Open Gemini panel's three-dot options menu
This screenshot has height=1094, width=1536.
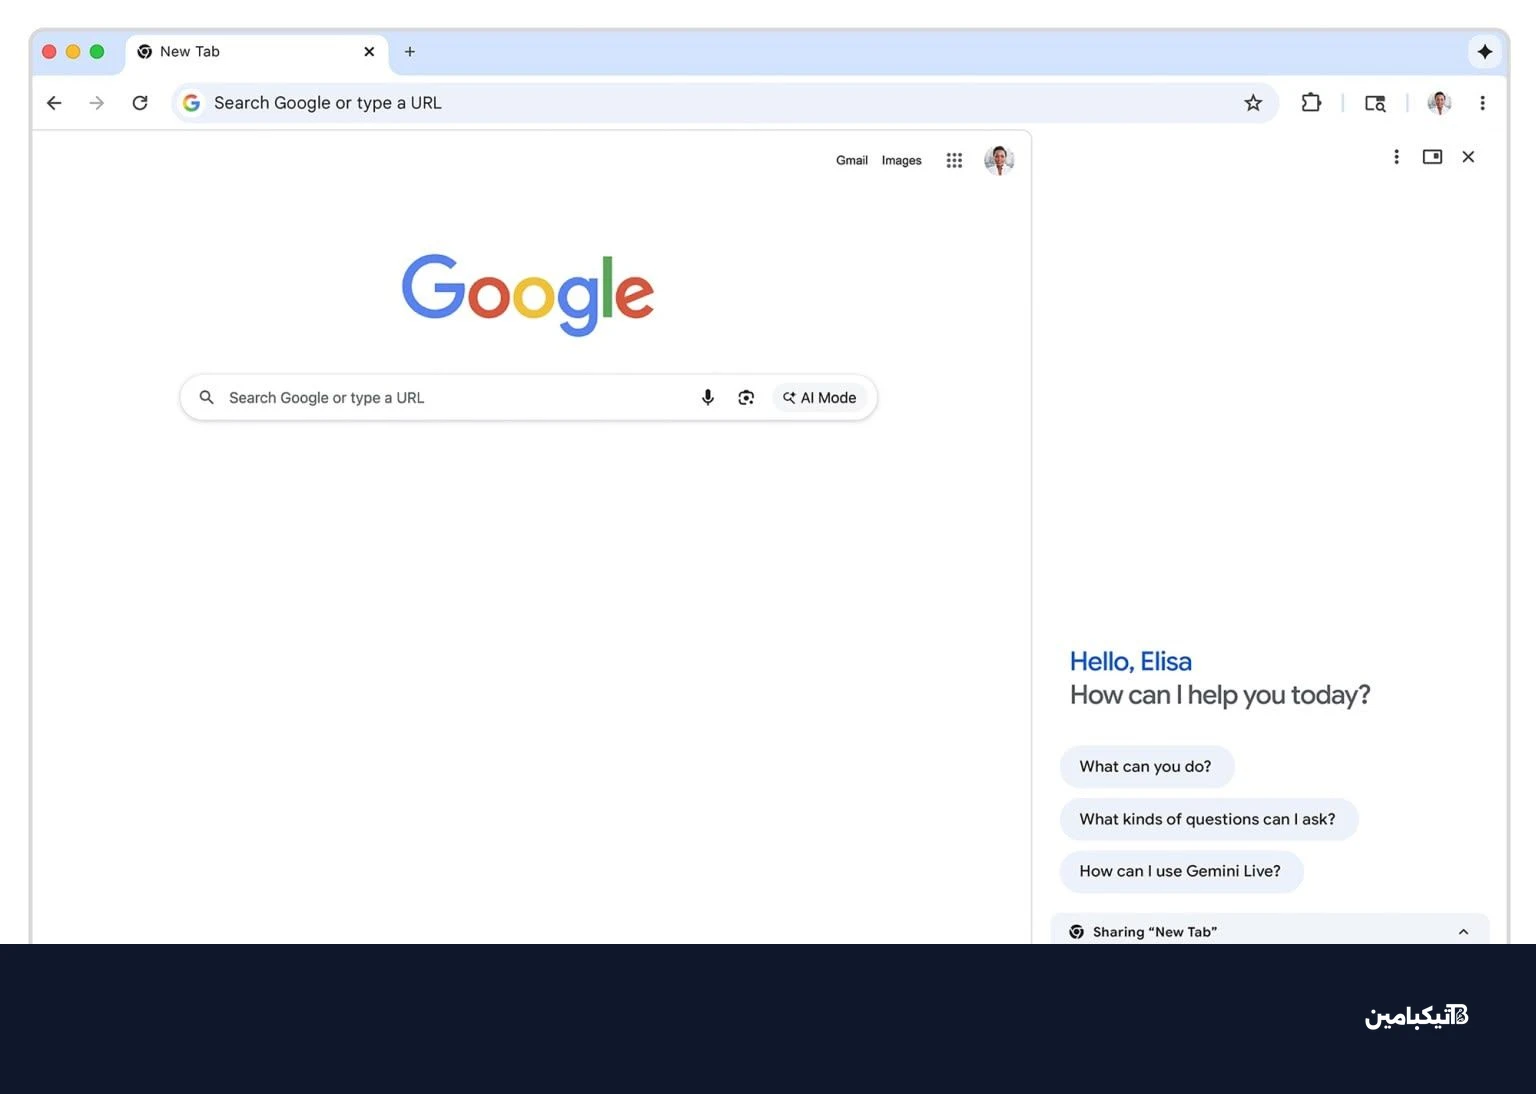[x=1396, y=157]
